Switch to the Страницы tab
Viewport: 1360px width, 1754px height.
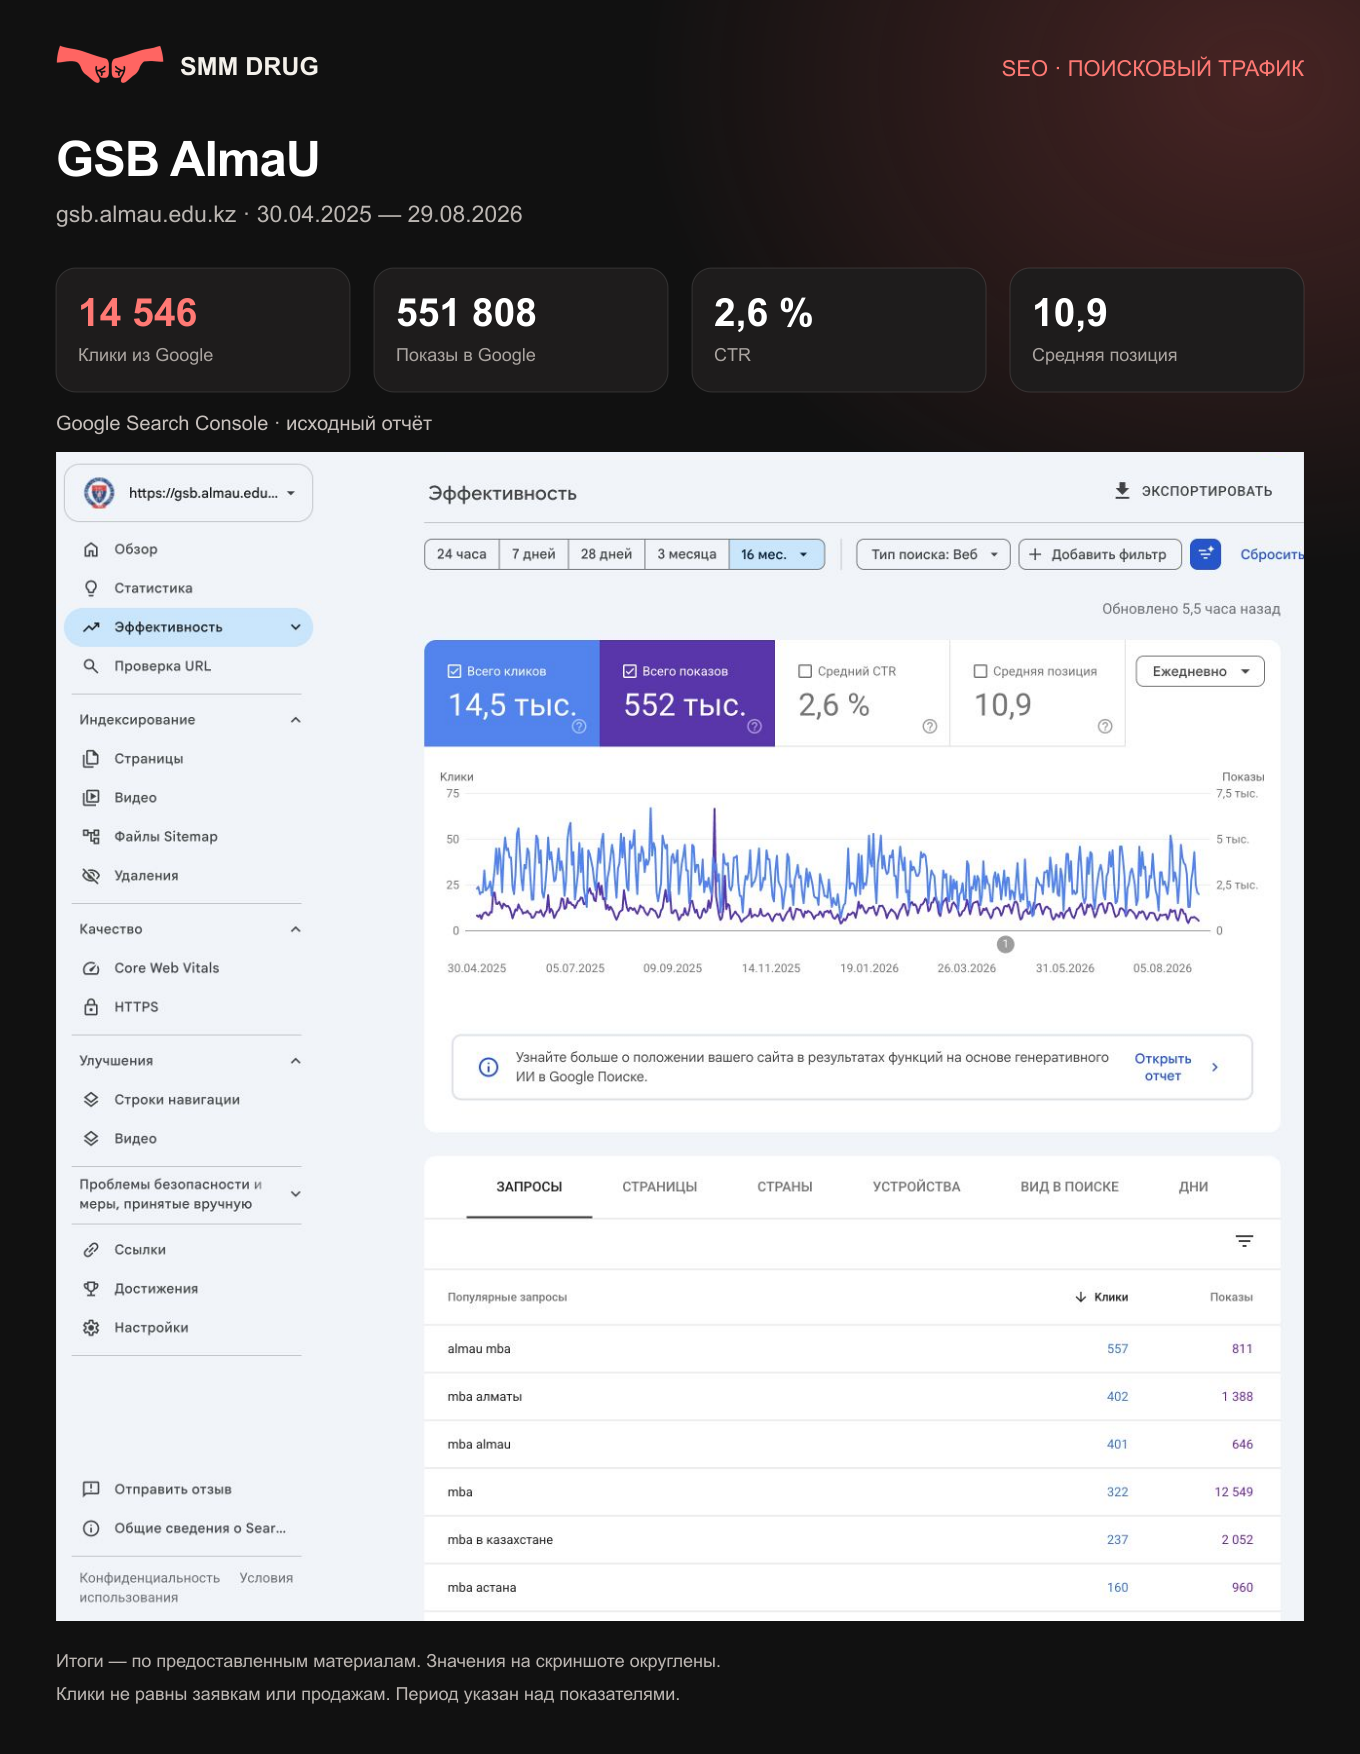pos(660,1187)
